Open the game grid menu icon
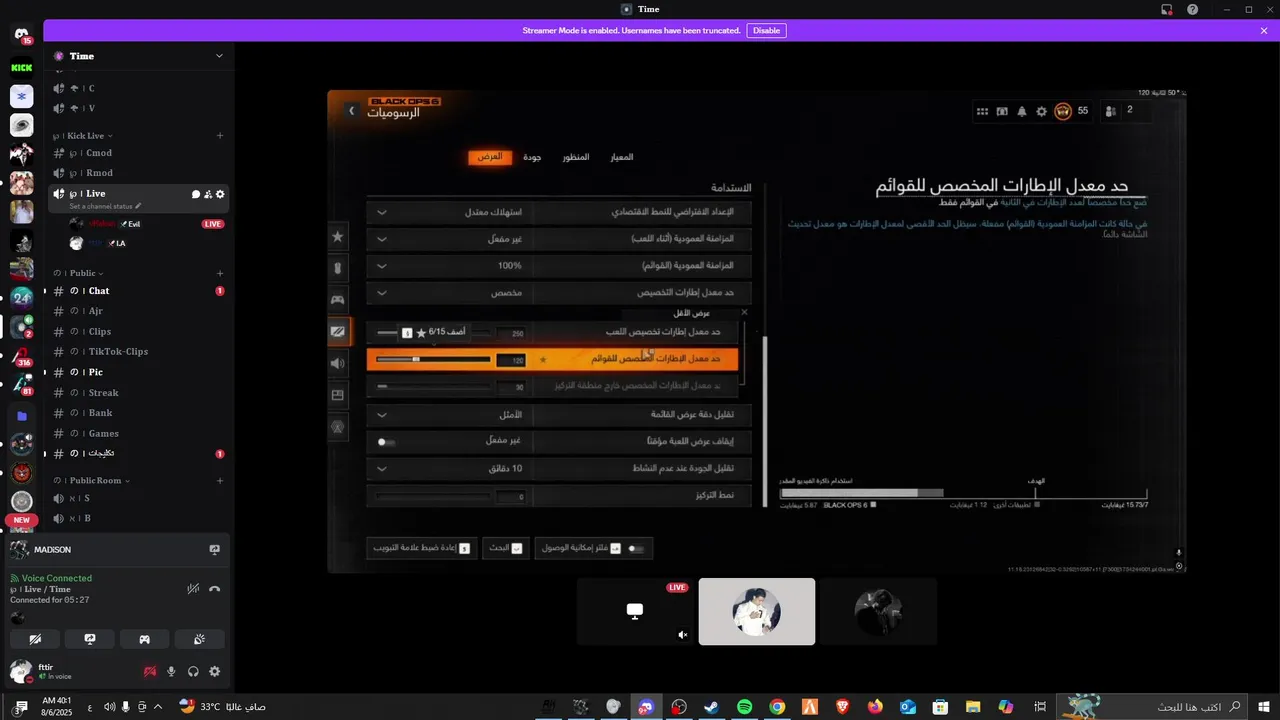The height and width of the screenshot is (720, 1280). [982, 111]
